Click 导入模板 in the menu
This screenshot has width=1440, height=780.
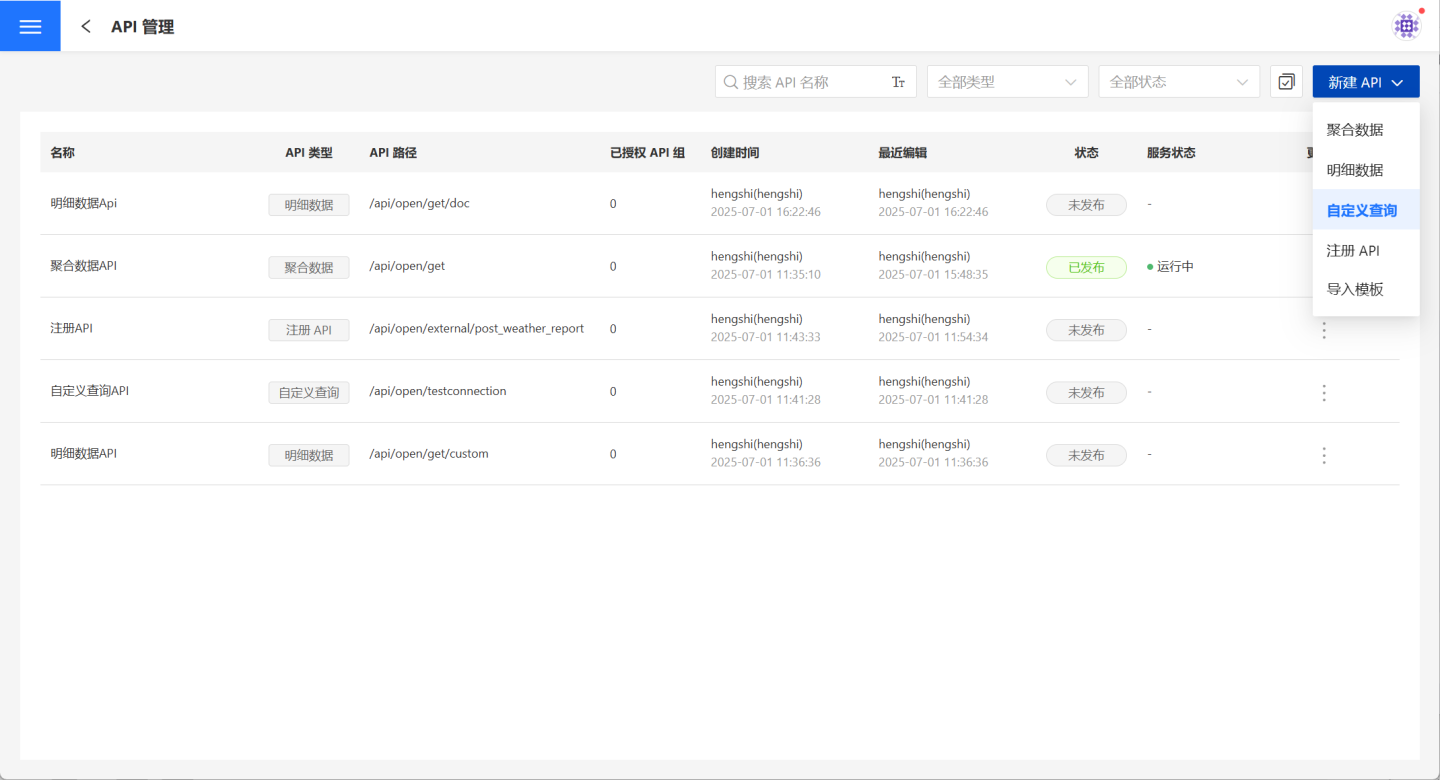click(1355, 289)
